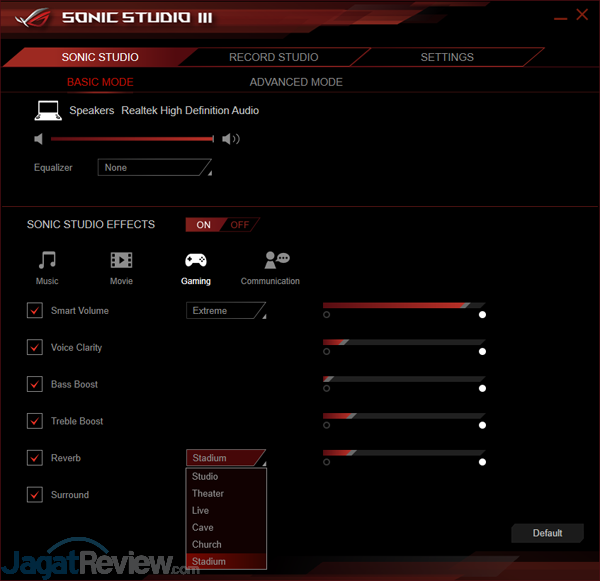The width and height of the screenshot is (600, 581).
Task: Click the laptop speakers device icon
Action: [48, 111]
